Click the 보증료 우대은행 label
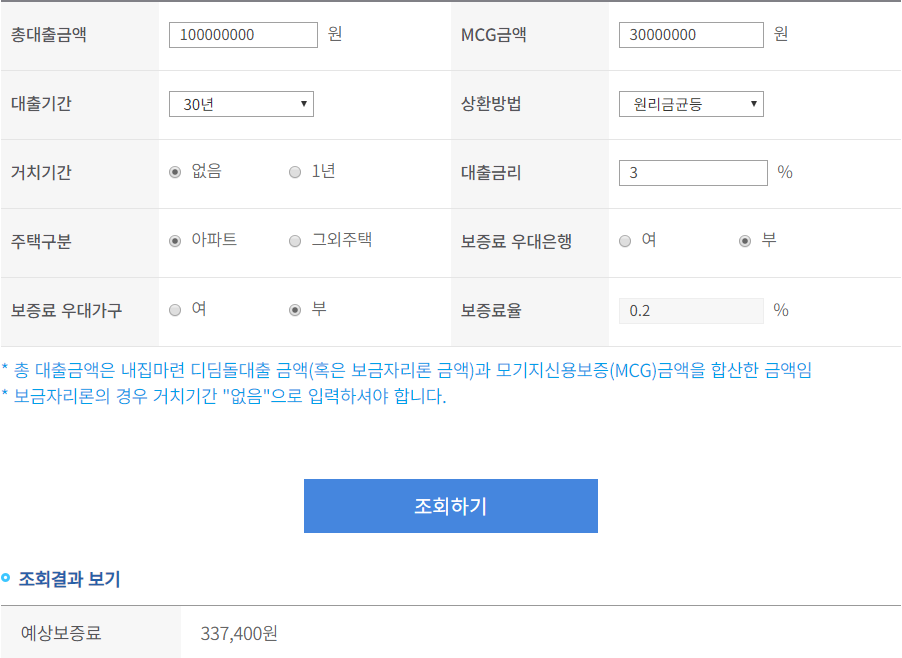Screen dimensions: 902x658 tap(517, 242)
